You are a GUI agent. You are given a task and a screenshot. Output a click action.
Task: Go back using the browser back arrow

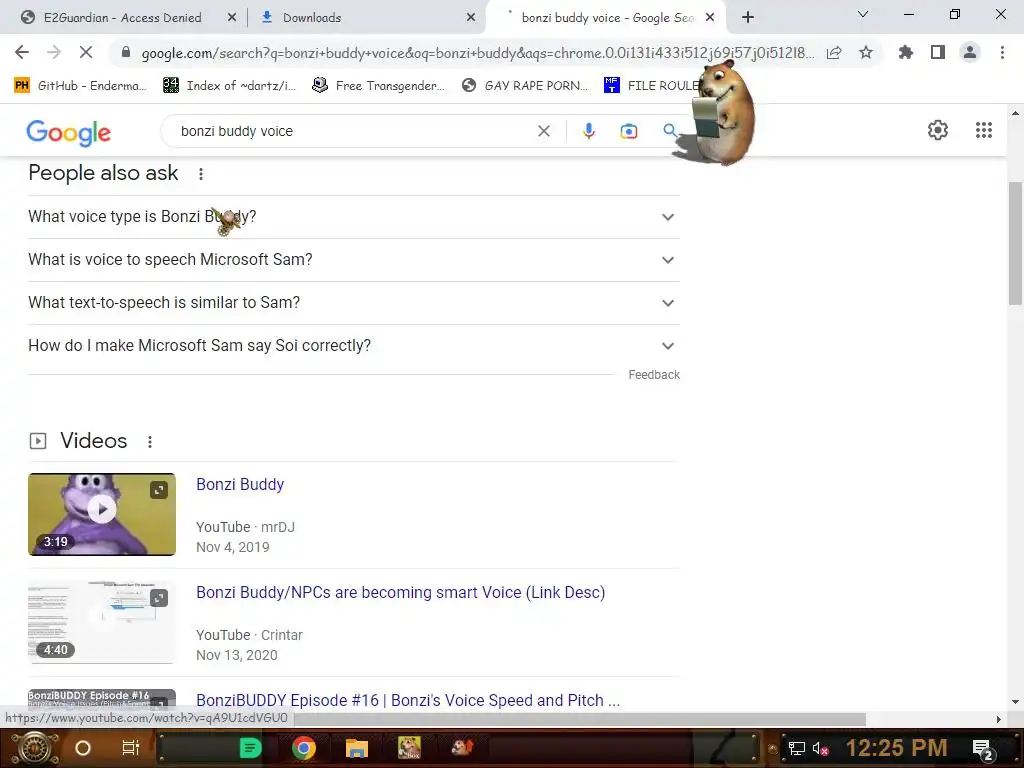[22, 52]
